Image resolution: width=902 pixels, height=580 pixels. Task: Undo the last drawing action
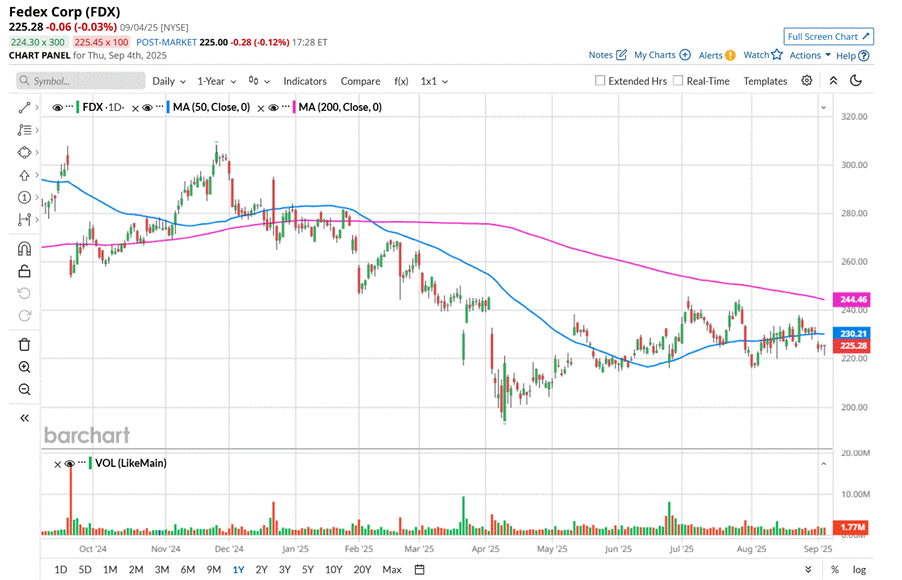pos(24,293)
